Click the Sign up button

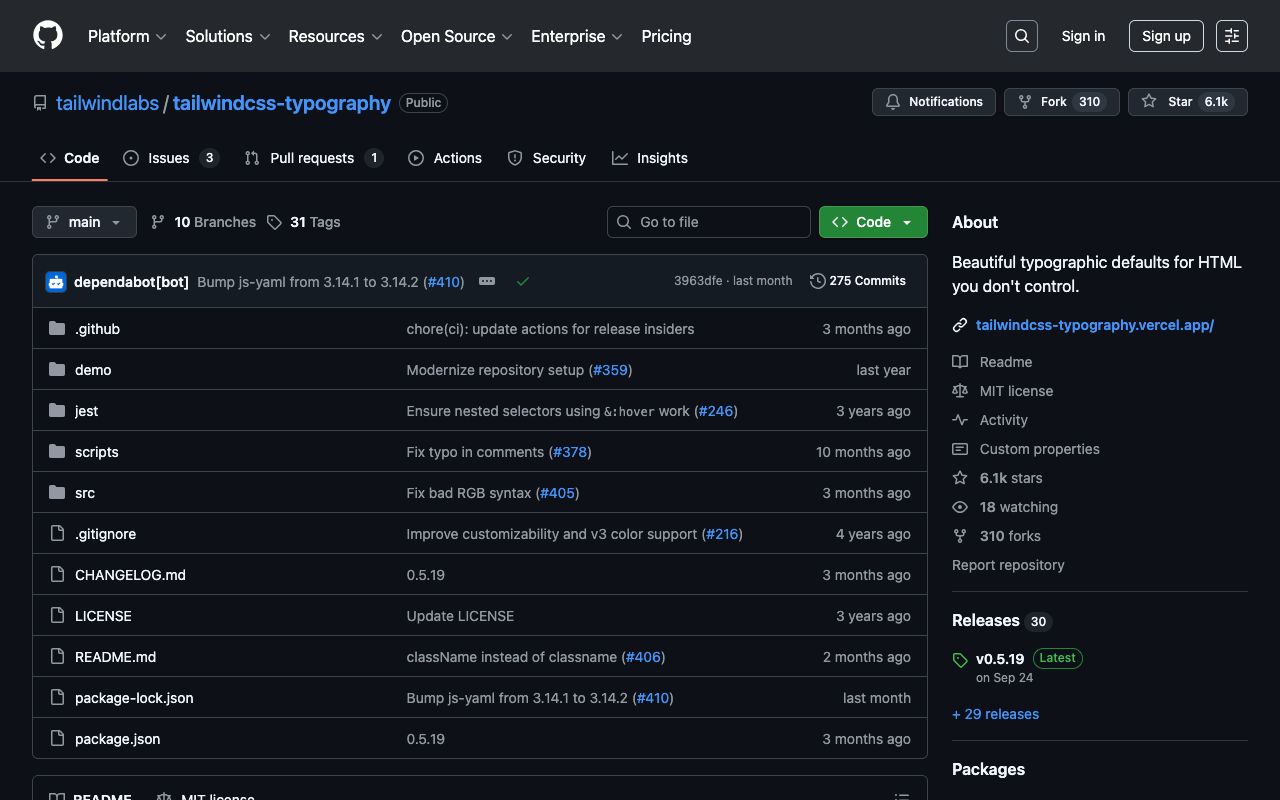(1166, 36)
